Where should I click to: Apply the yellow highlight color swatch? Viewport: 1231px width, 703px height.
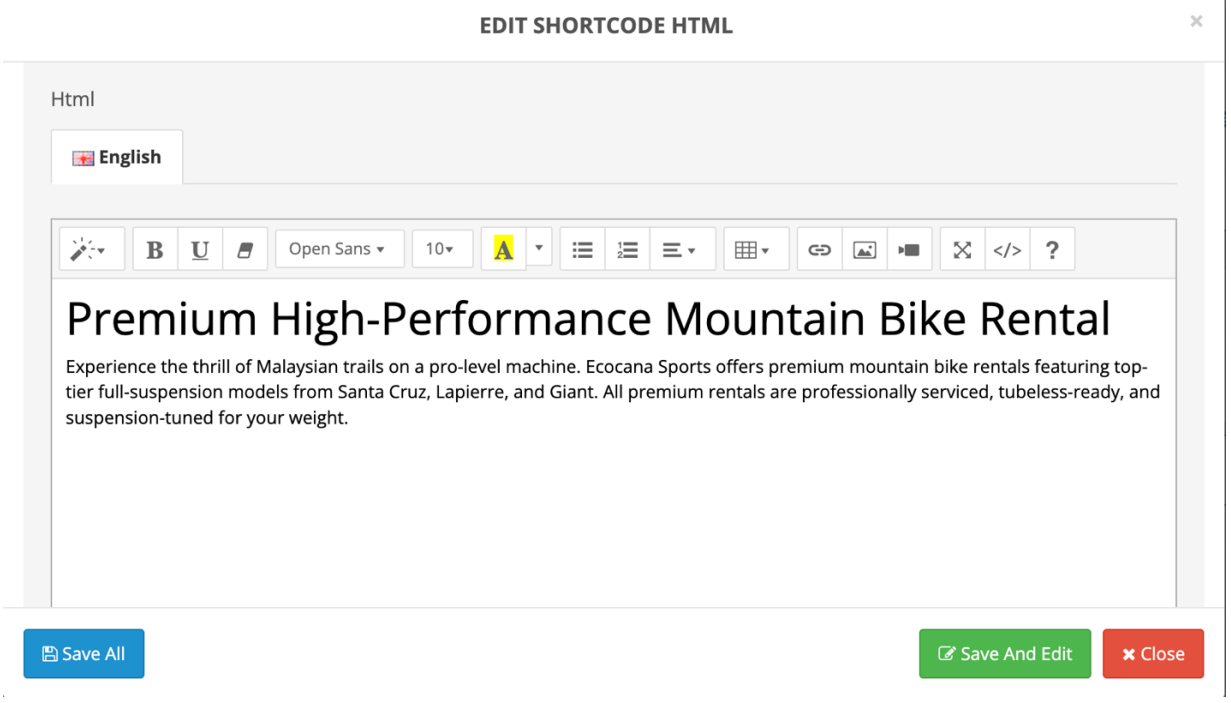[x=503, y=250]
